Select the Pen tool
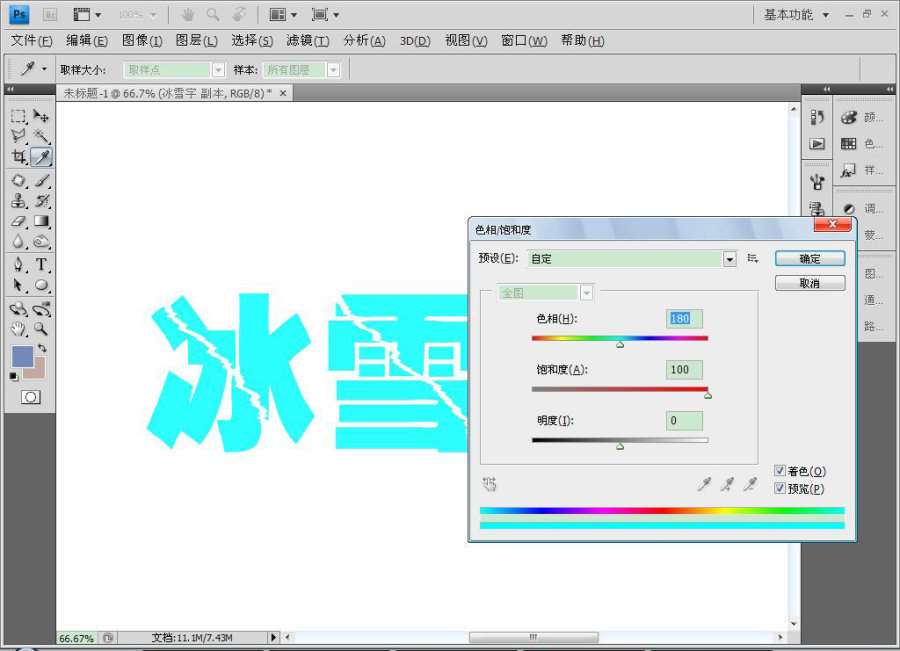The height and width of the screenshot is (651, 900). coord(18,264)
